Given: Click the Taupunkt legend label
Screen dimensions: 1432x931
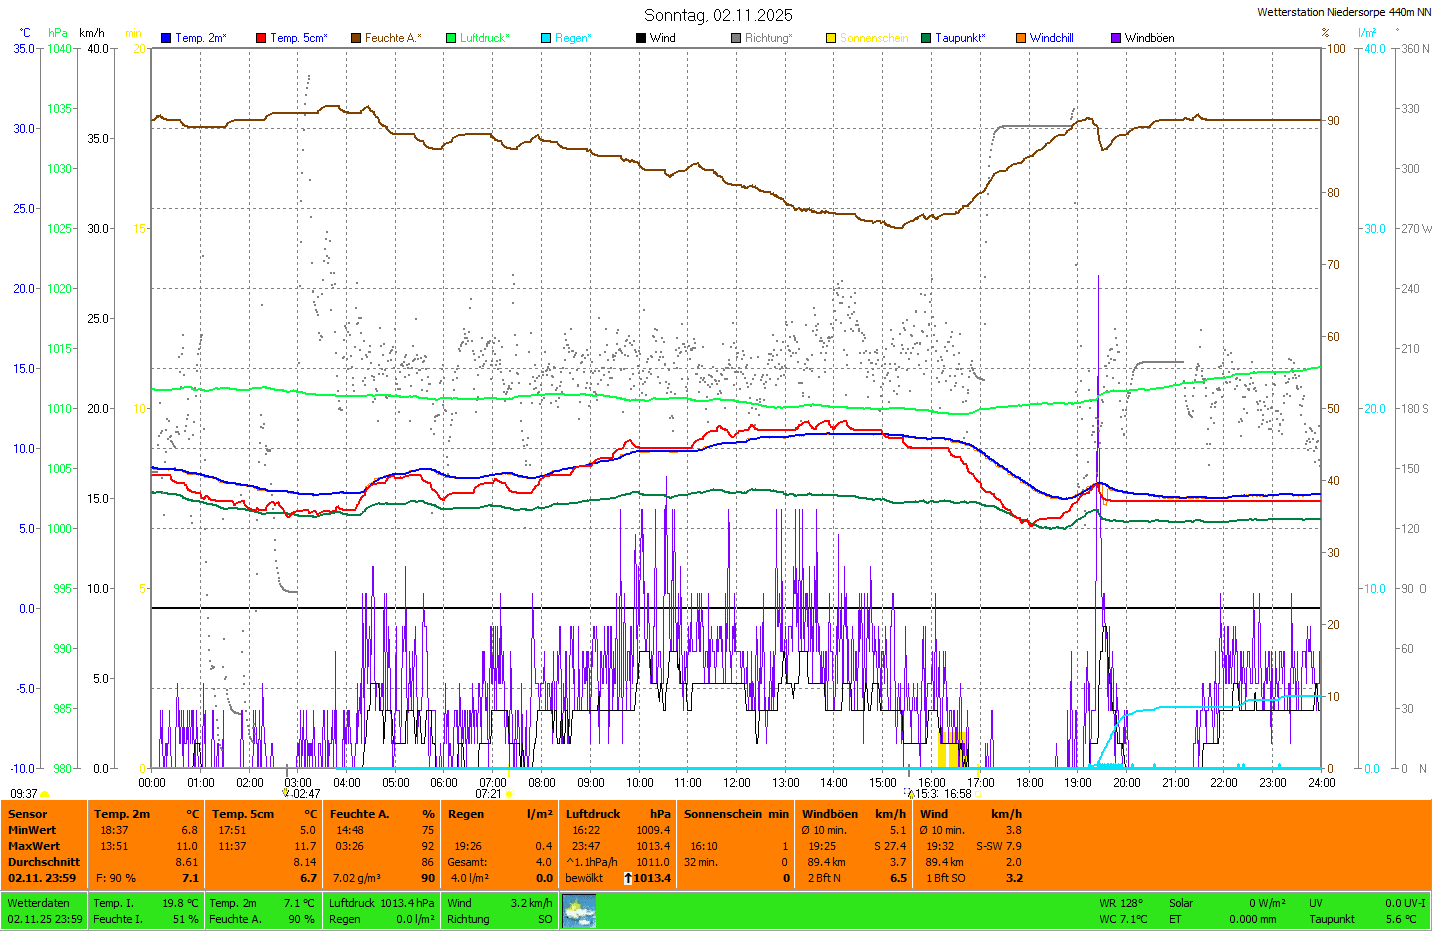Looking at the screenshot, I should [x=959, y=38].
